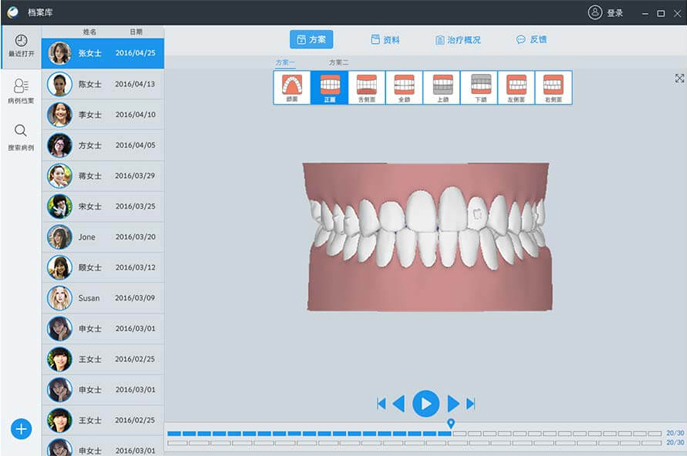687x456 pixels.
Task: Open the 治疗概况 treatment overview tab
Action: click(x=458, y=40)
